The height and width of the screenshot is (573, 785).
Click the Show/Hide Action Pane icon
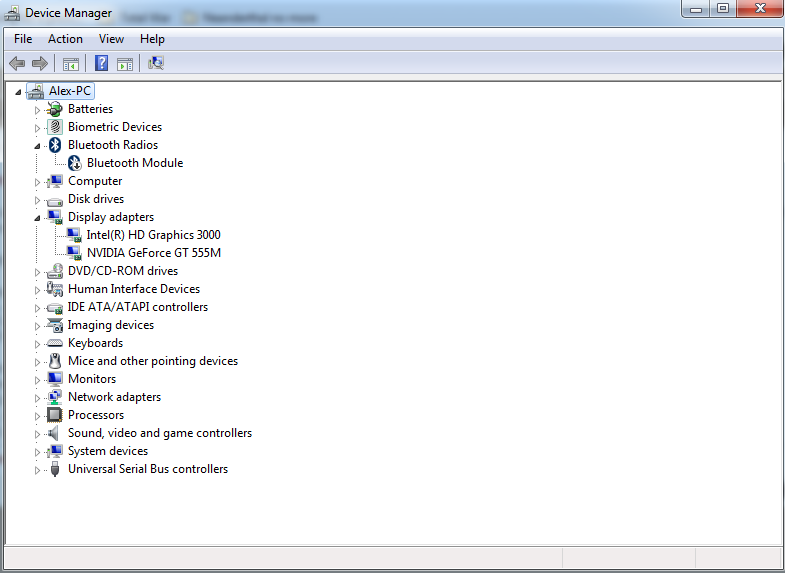tap(125, 64)
